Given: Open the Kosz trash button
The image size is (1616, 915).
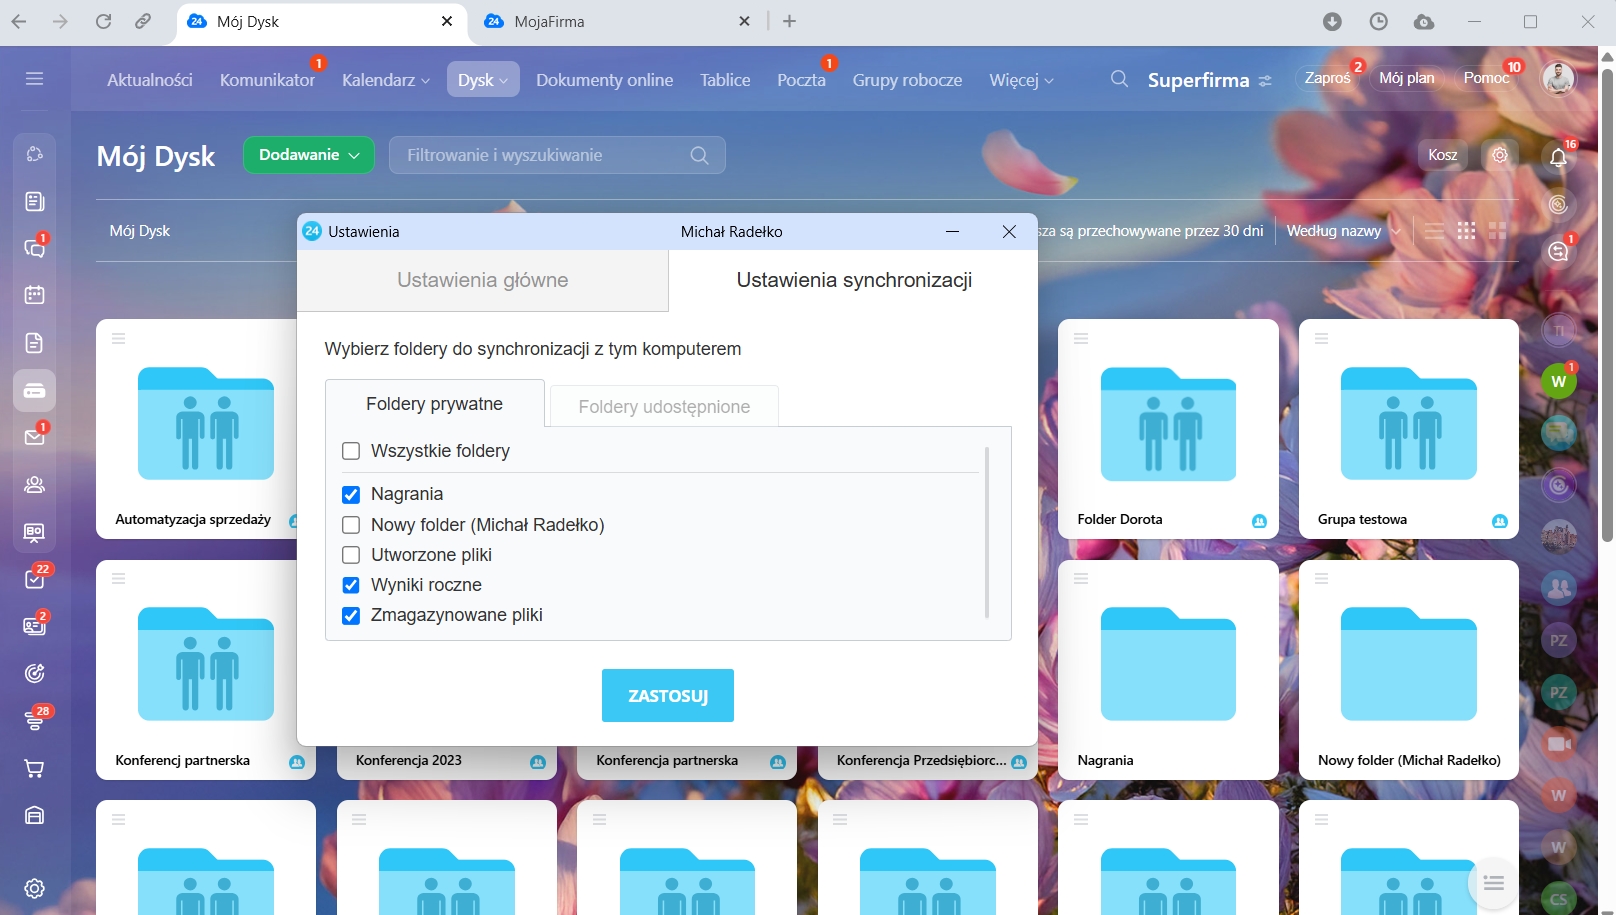Looking at the screenshot, I should pos(1442,155).
